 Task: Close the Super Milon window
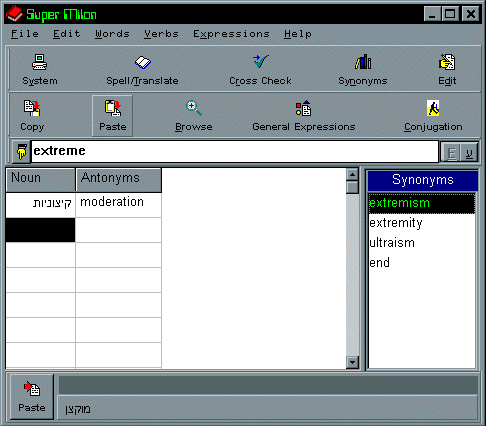point(471,14)
